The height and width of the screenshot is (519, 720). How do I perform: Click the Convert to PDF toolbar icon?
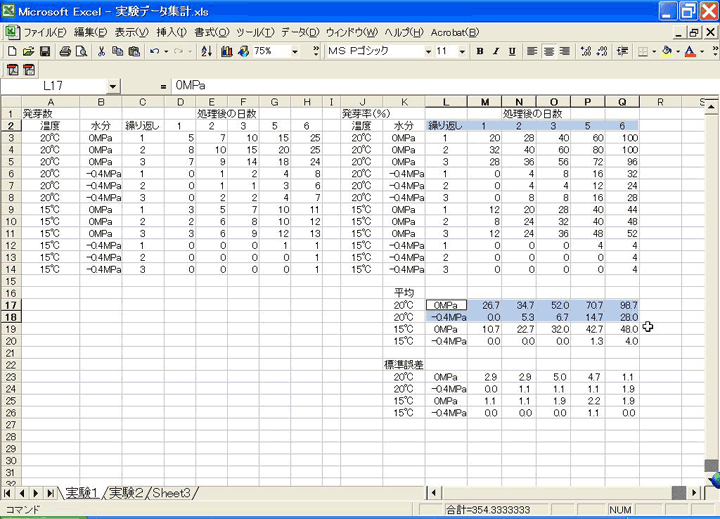point(13,69)
